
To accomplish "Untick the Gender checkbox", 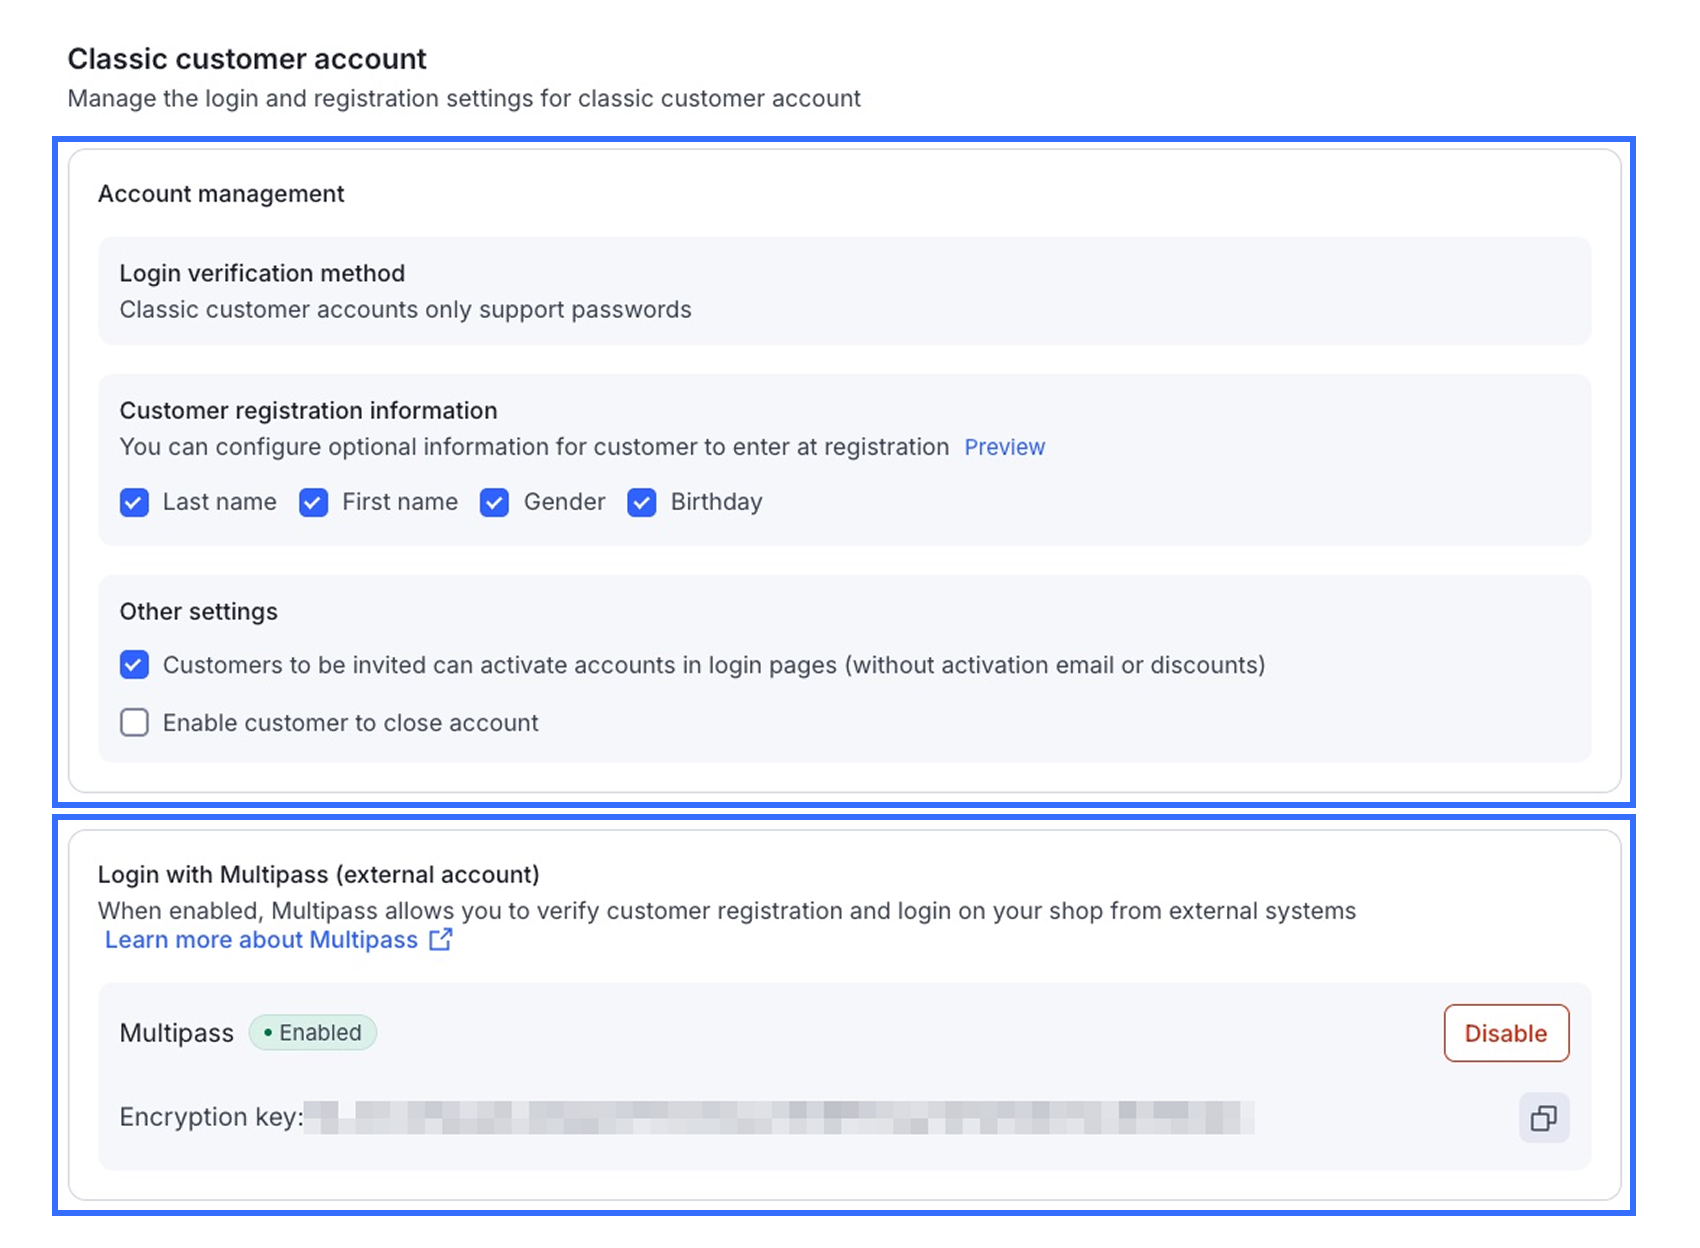I will click(x=494, y=502).
